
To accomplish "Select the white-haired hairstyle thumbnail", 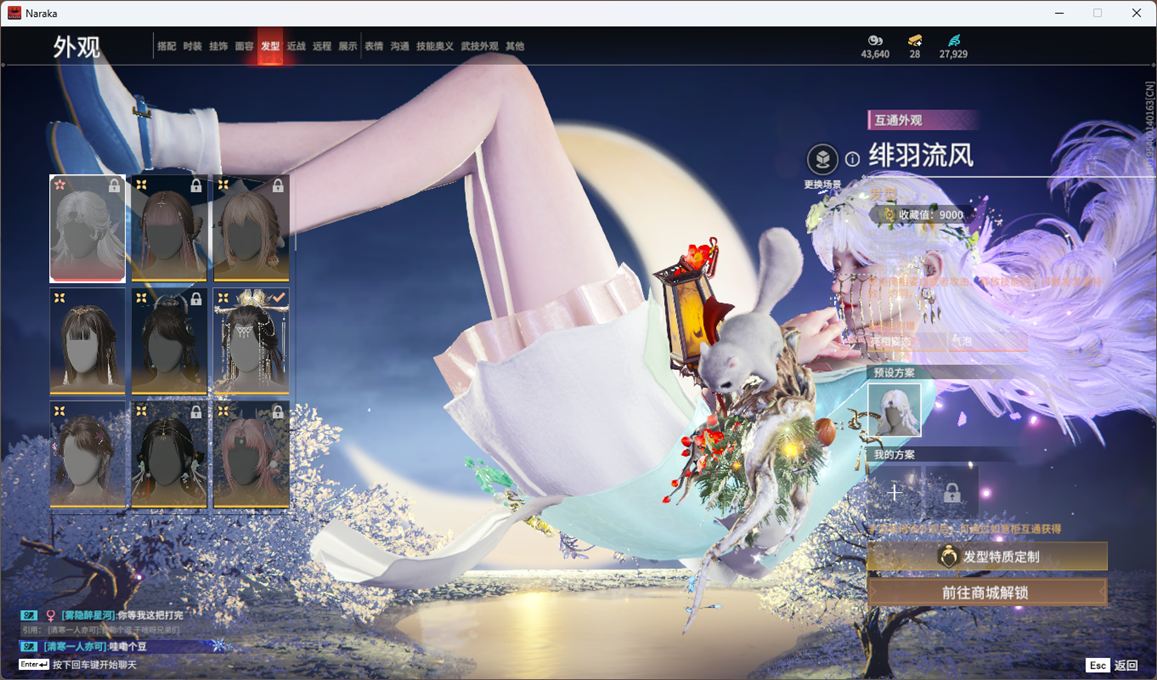I will click(87, 229).
